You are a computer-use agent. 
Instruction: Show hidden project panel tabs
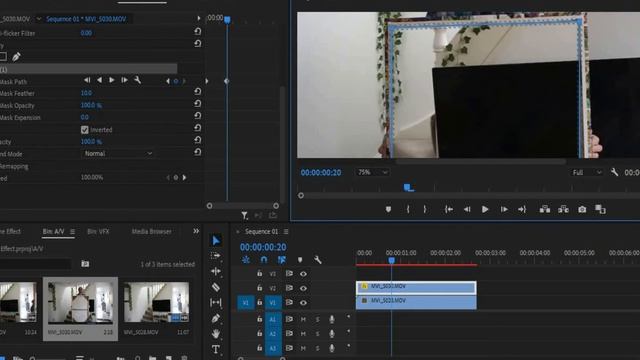196,231
